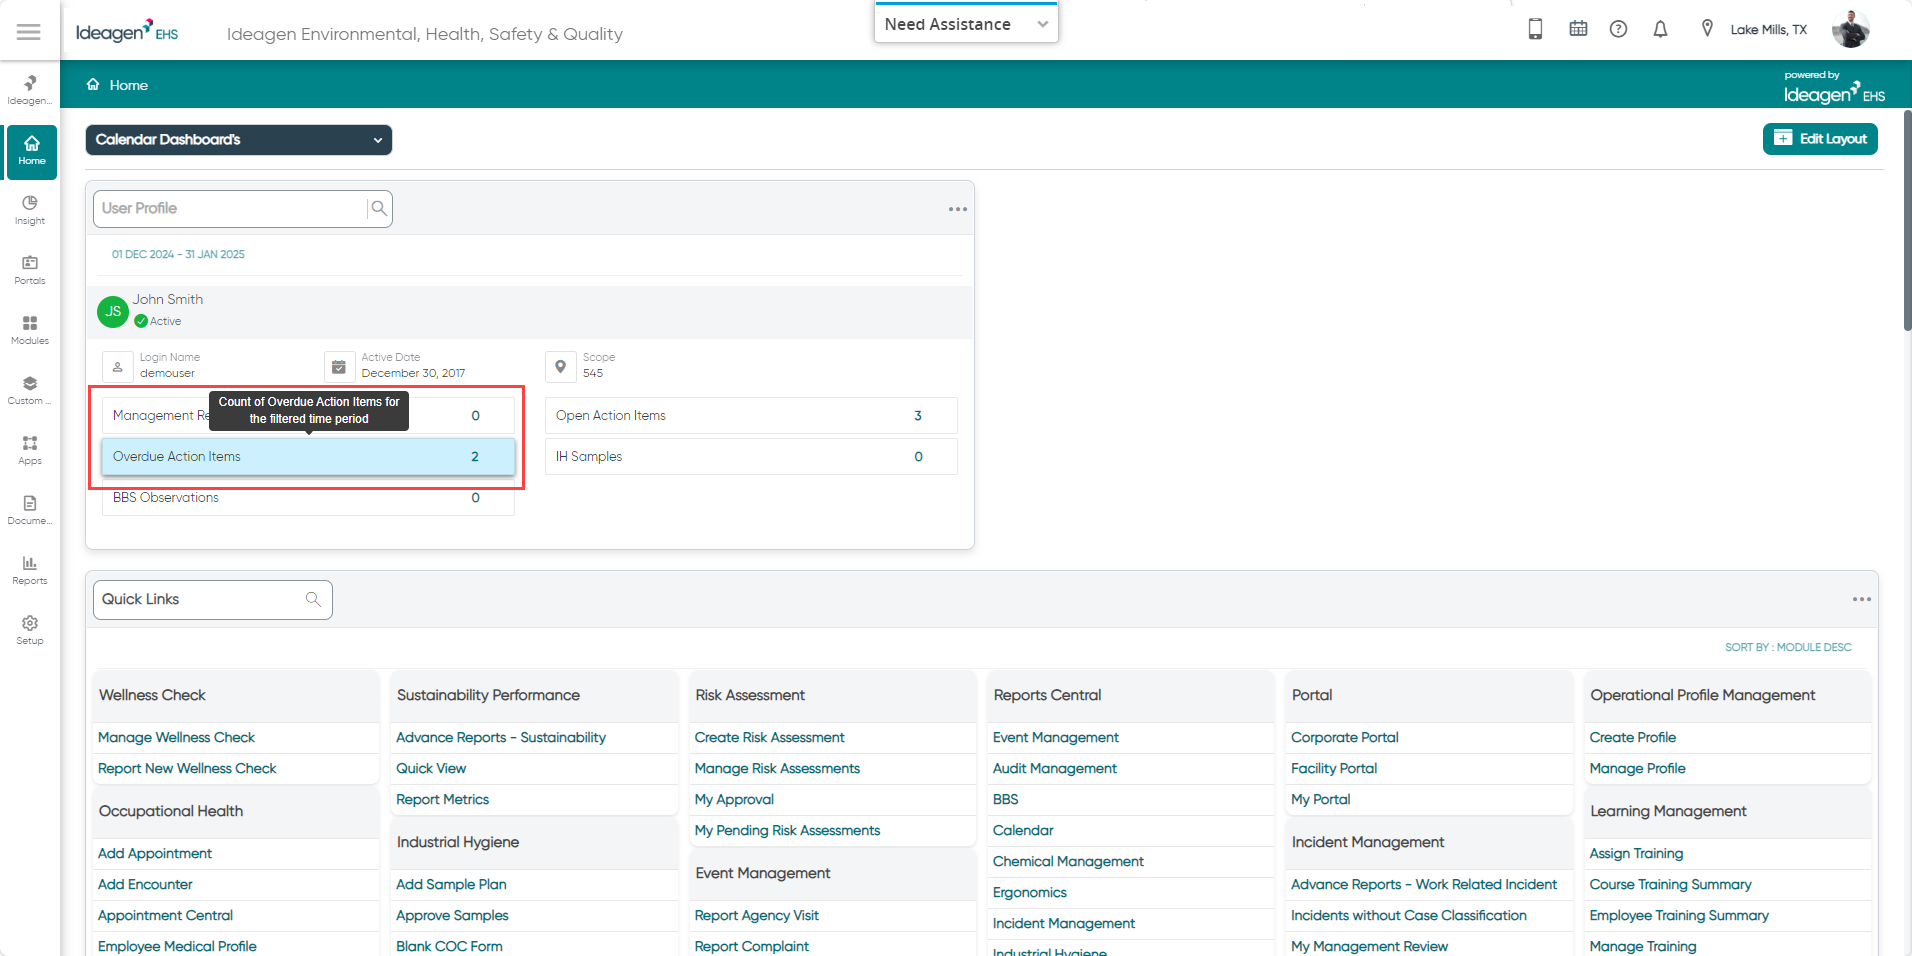Click the Ideagen sidebar shortcut icon

pyautogui.click(x=30, y=89)
